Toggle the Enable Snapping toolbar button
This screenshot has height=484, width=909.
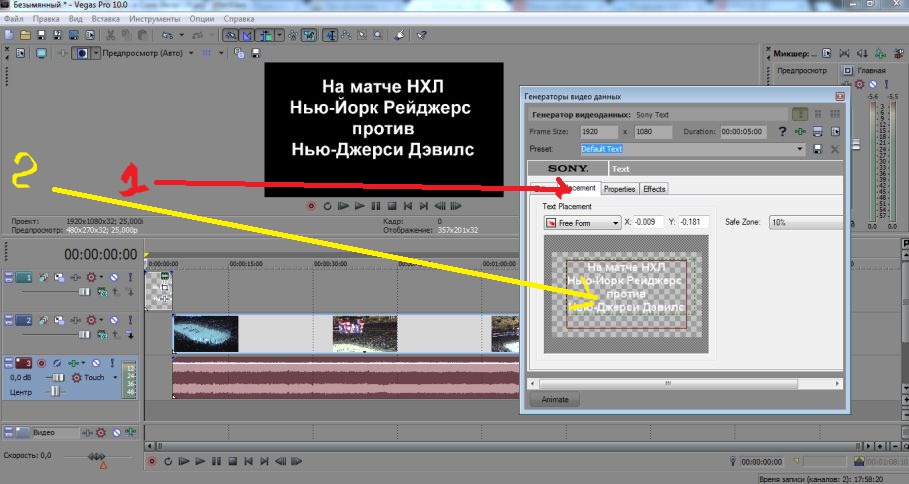[230, 35]
